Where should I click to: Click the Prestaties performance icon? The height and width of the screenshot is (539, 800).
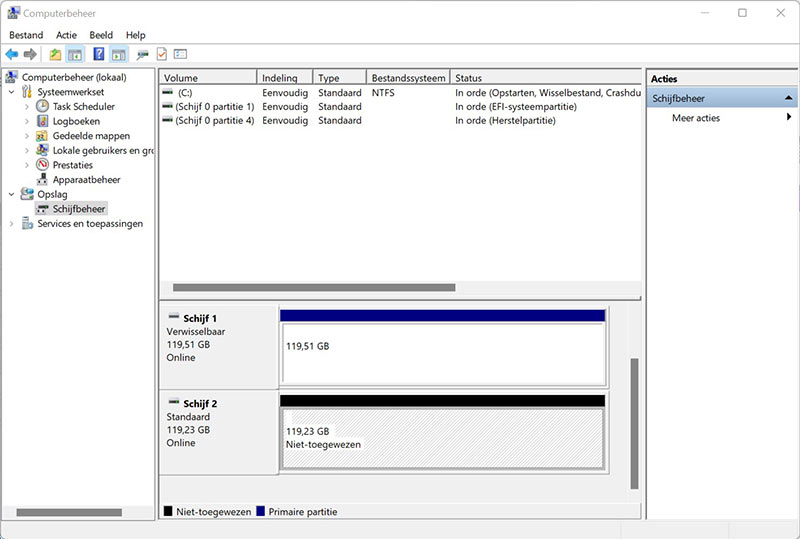(42, 165)
